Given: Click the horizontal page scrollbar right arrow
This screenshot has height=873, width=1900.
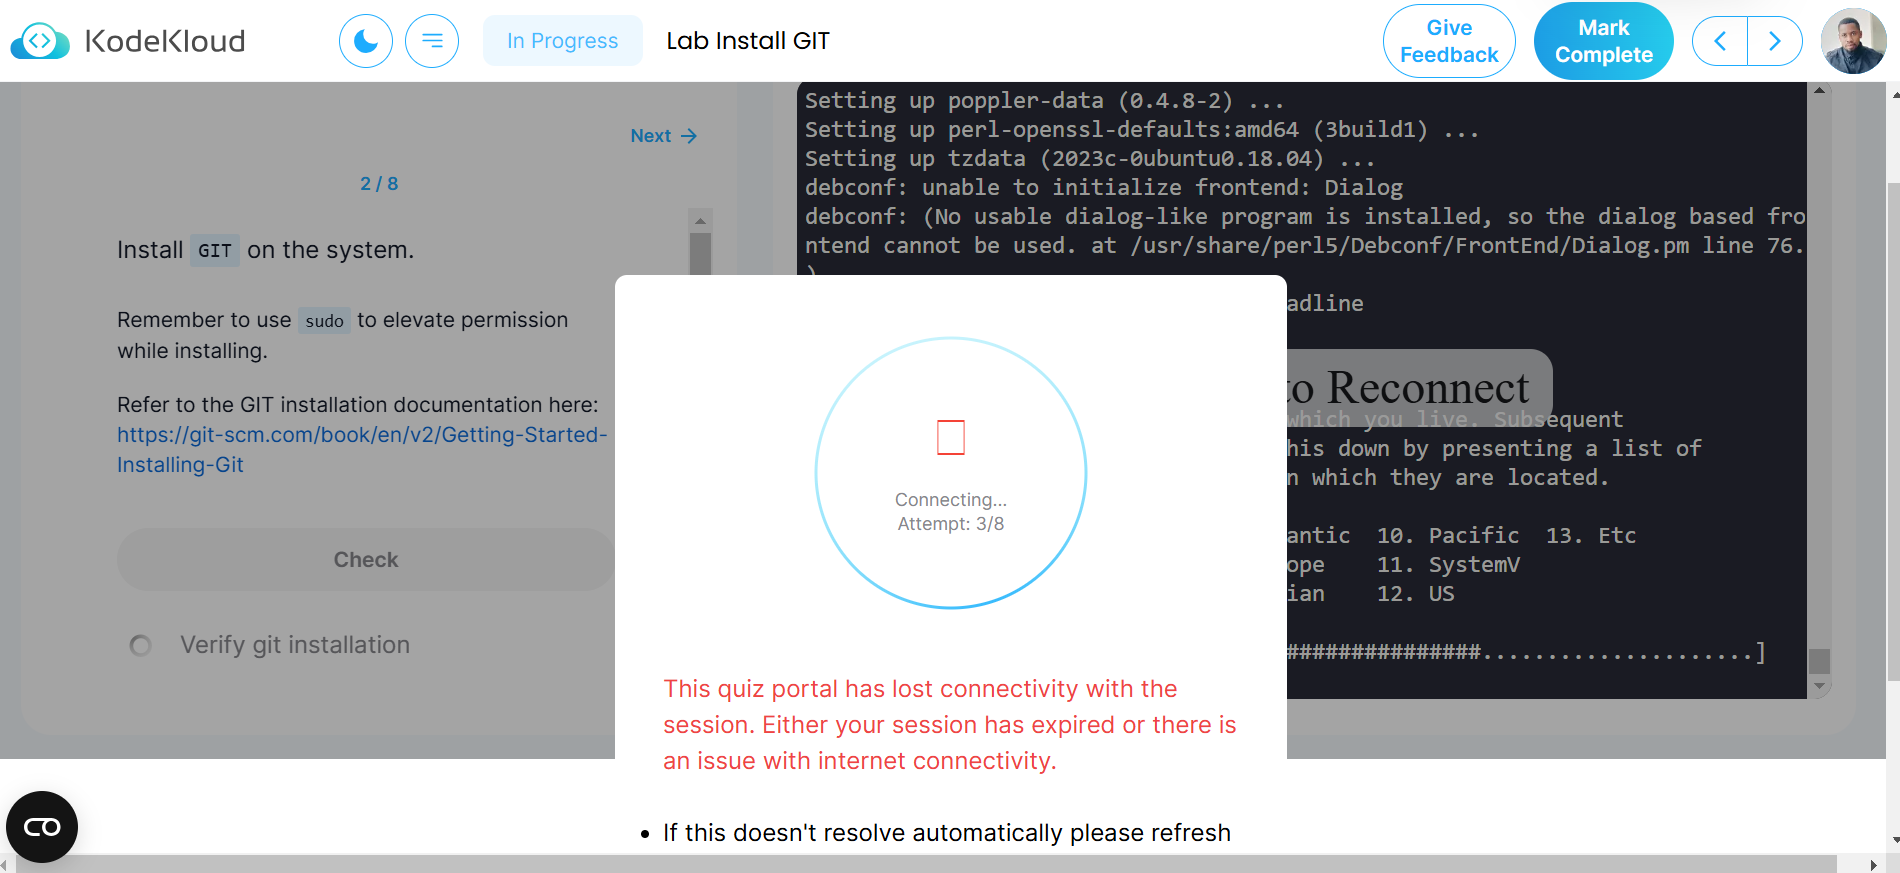Looking at the screenshot, I should click(1873, 864).
